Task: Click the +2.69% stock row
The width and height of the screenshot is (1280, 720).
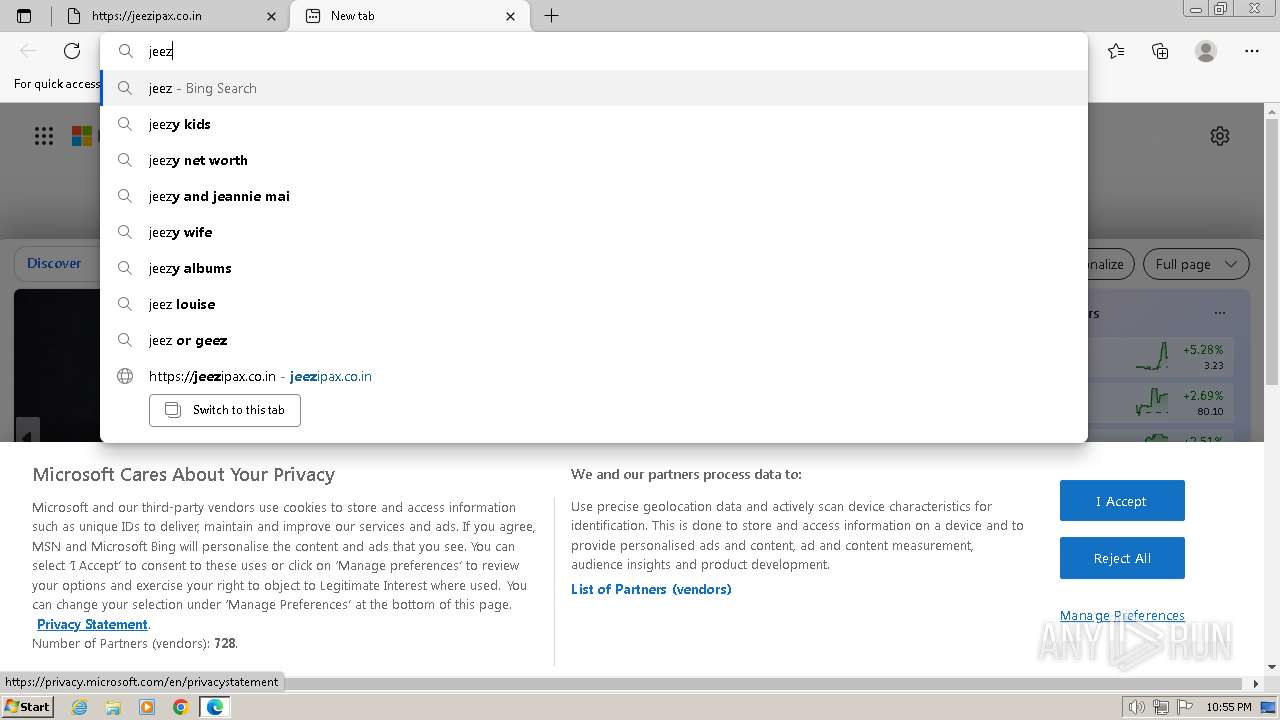Action: point(1161,403)
